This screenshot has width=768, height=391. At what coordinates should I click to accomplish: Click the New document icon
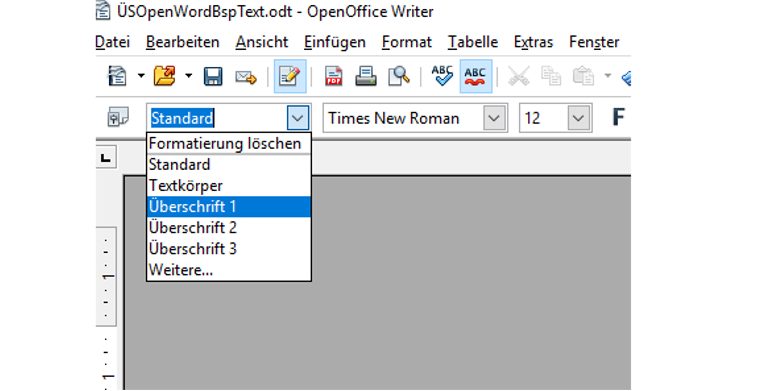118,76
